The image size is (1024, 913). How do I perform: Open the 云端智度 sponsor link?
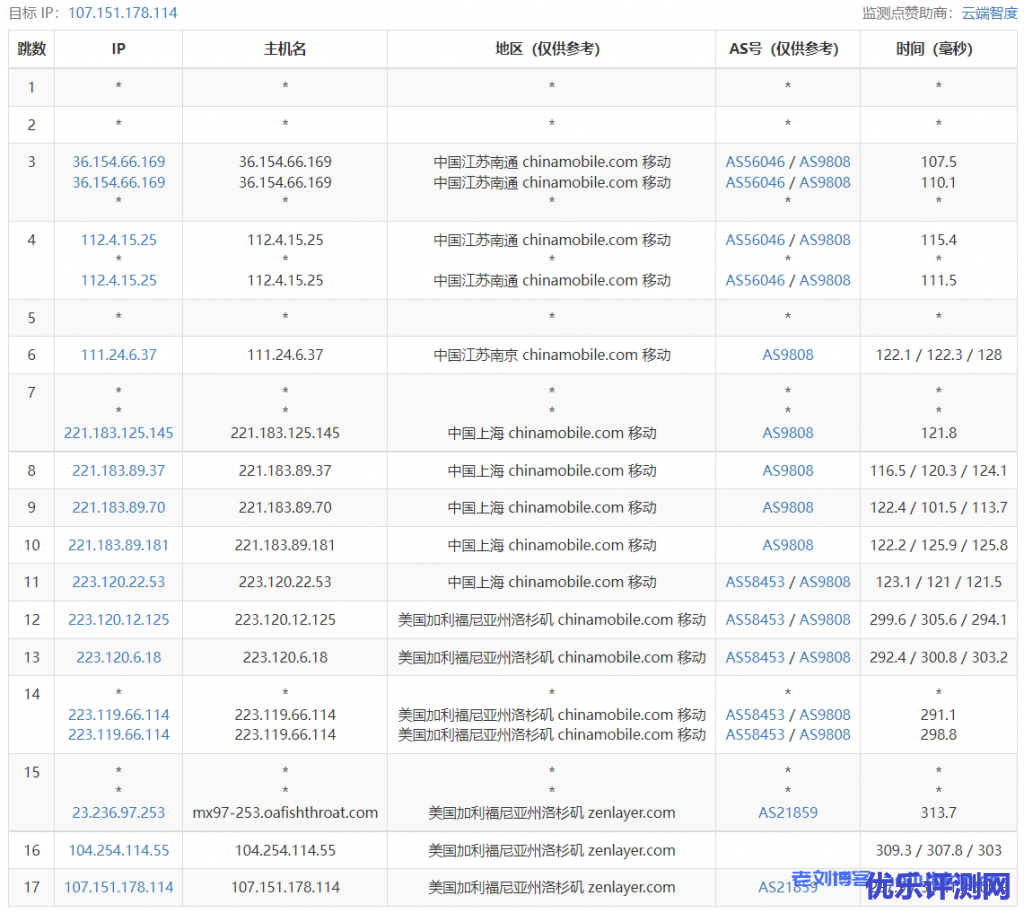click(989, 13)
